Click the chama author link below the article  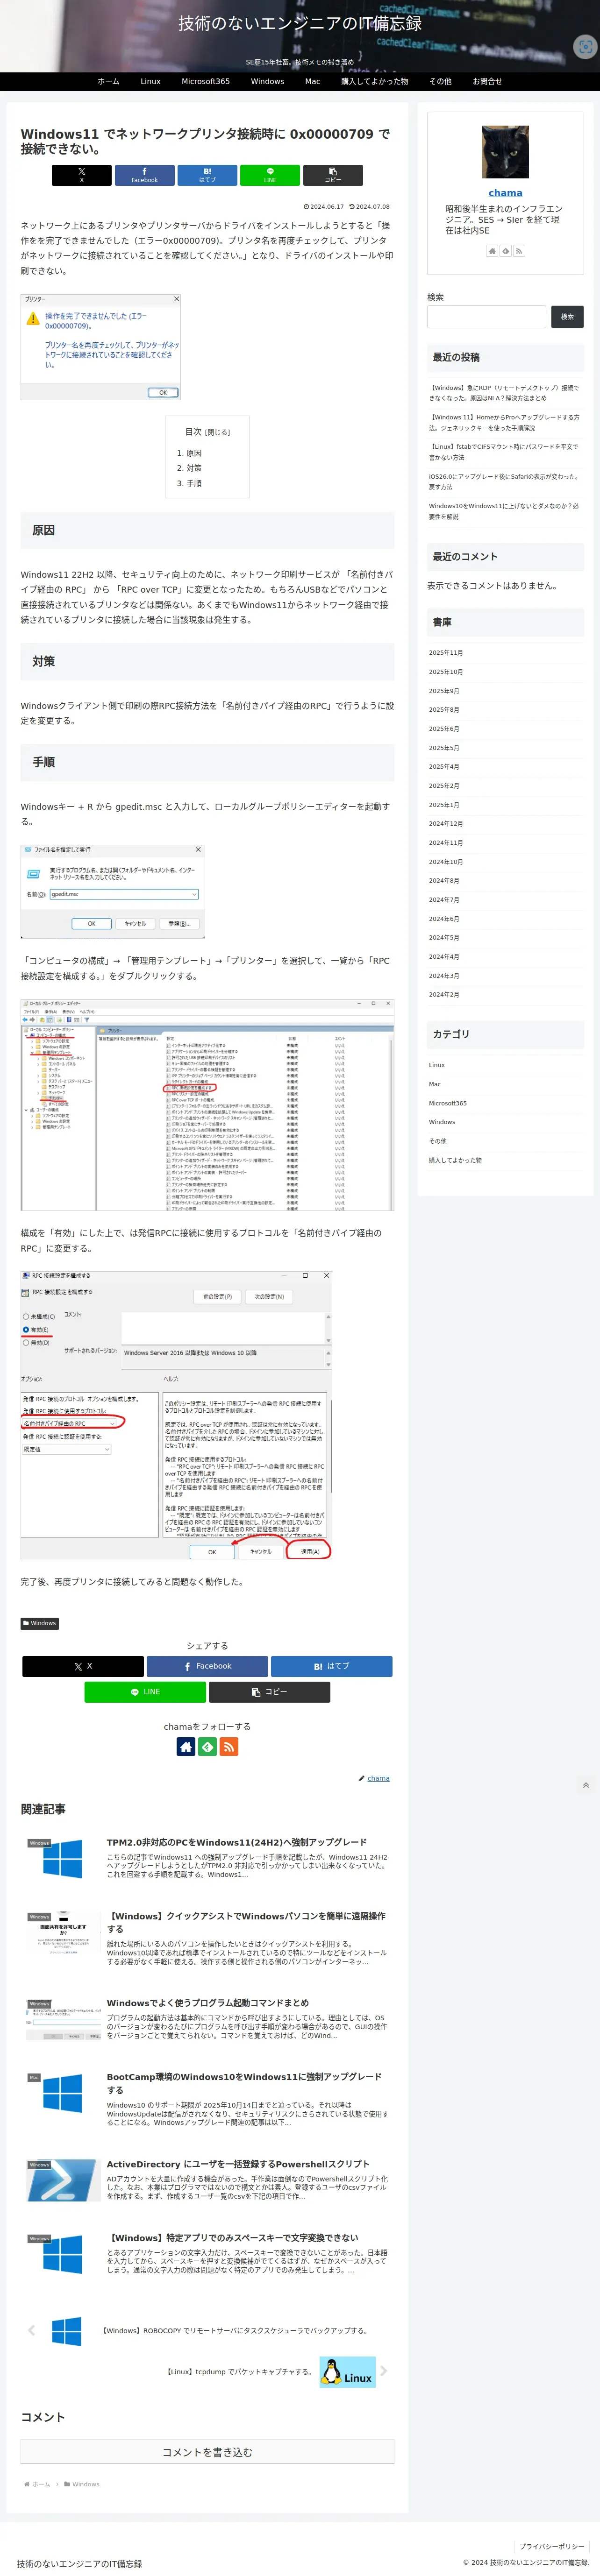click(x=378, y=1778)
